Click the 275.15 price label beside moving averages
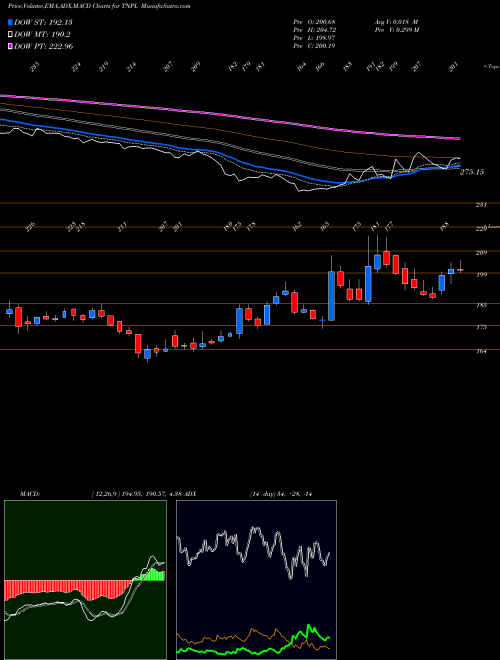Viewport: 500px width, 660px height. click(x=472, y=172)
